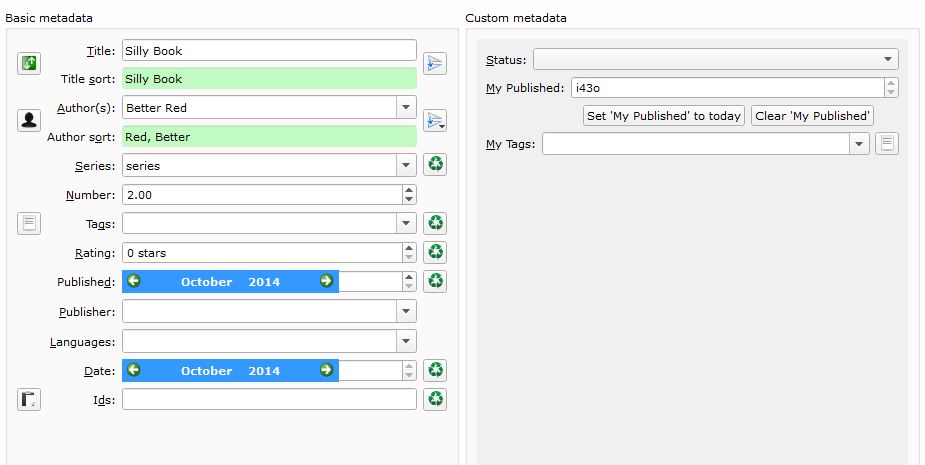The height and width of the screenshot is (465, 925).
Task: Click the swap title and author icon
Action: point(29,64)
